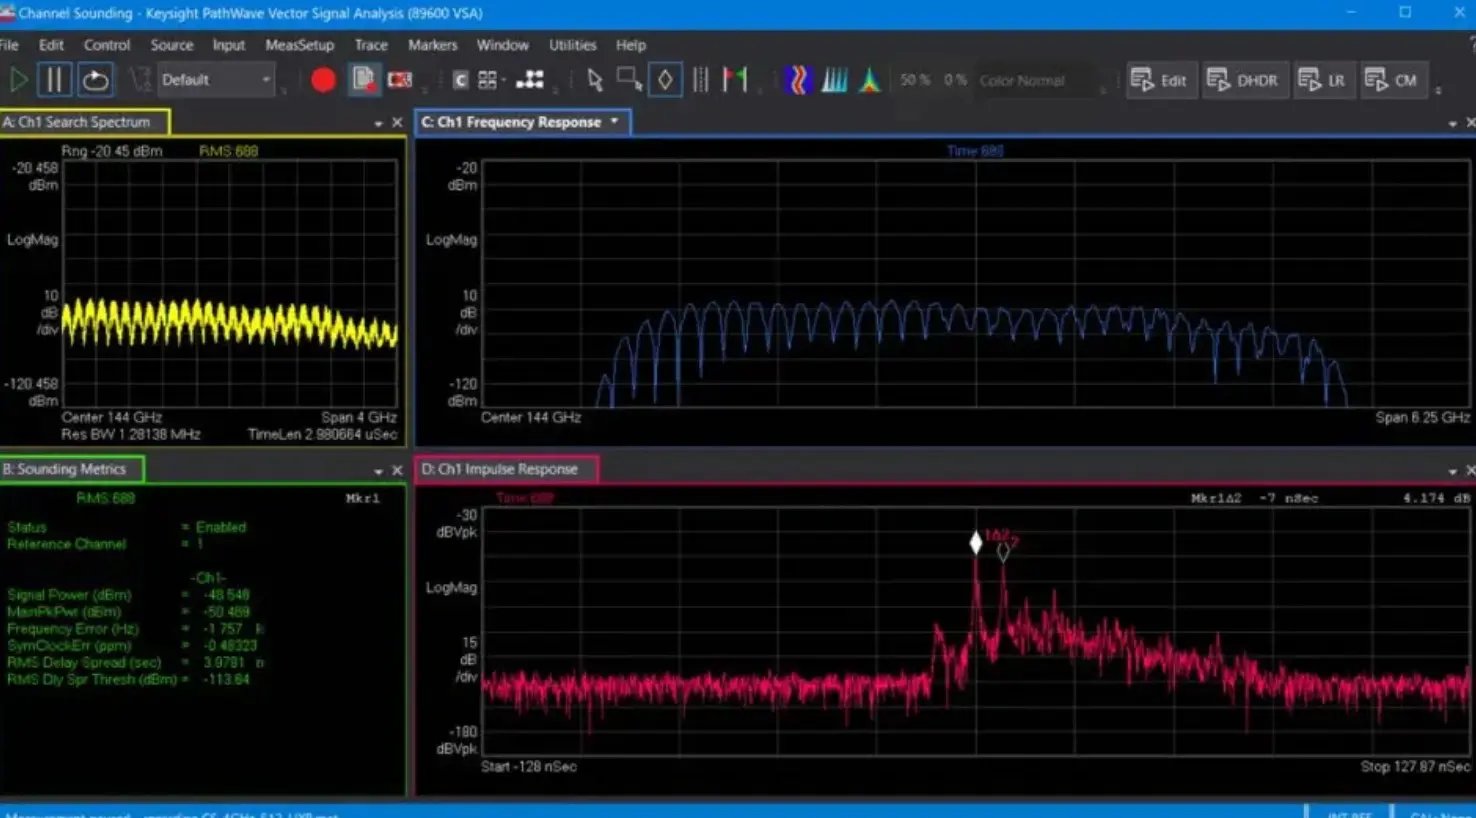This screenshot has width=1476, height=818.
Task: Click the Rng -20.45 dBm range label
Action: coord(111,151)
